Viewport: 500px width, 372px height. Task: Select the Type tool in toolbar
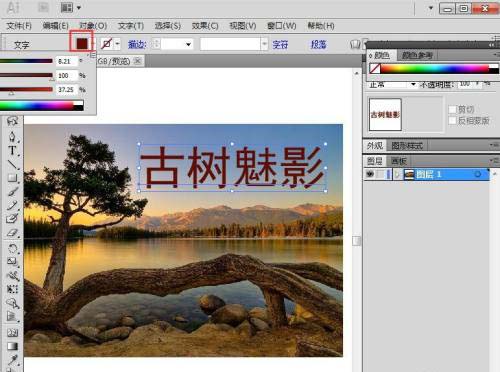(12, 151)
